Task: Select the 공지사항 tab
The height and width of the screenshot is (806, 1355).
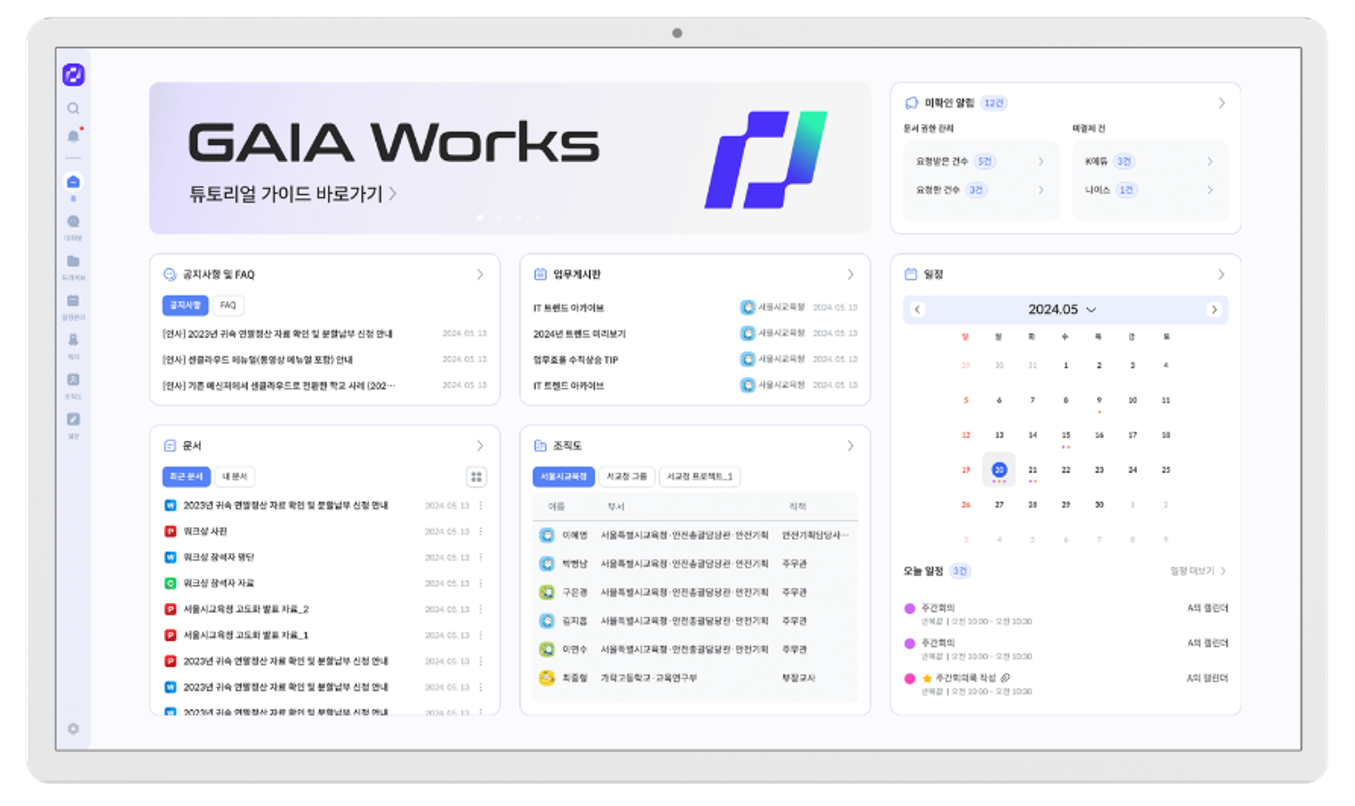Action: tap(185, 305)
